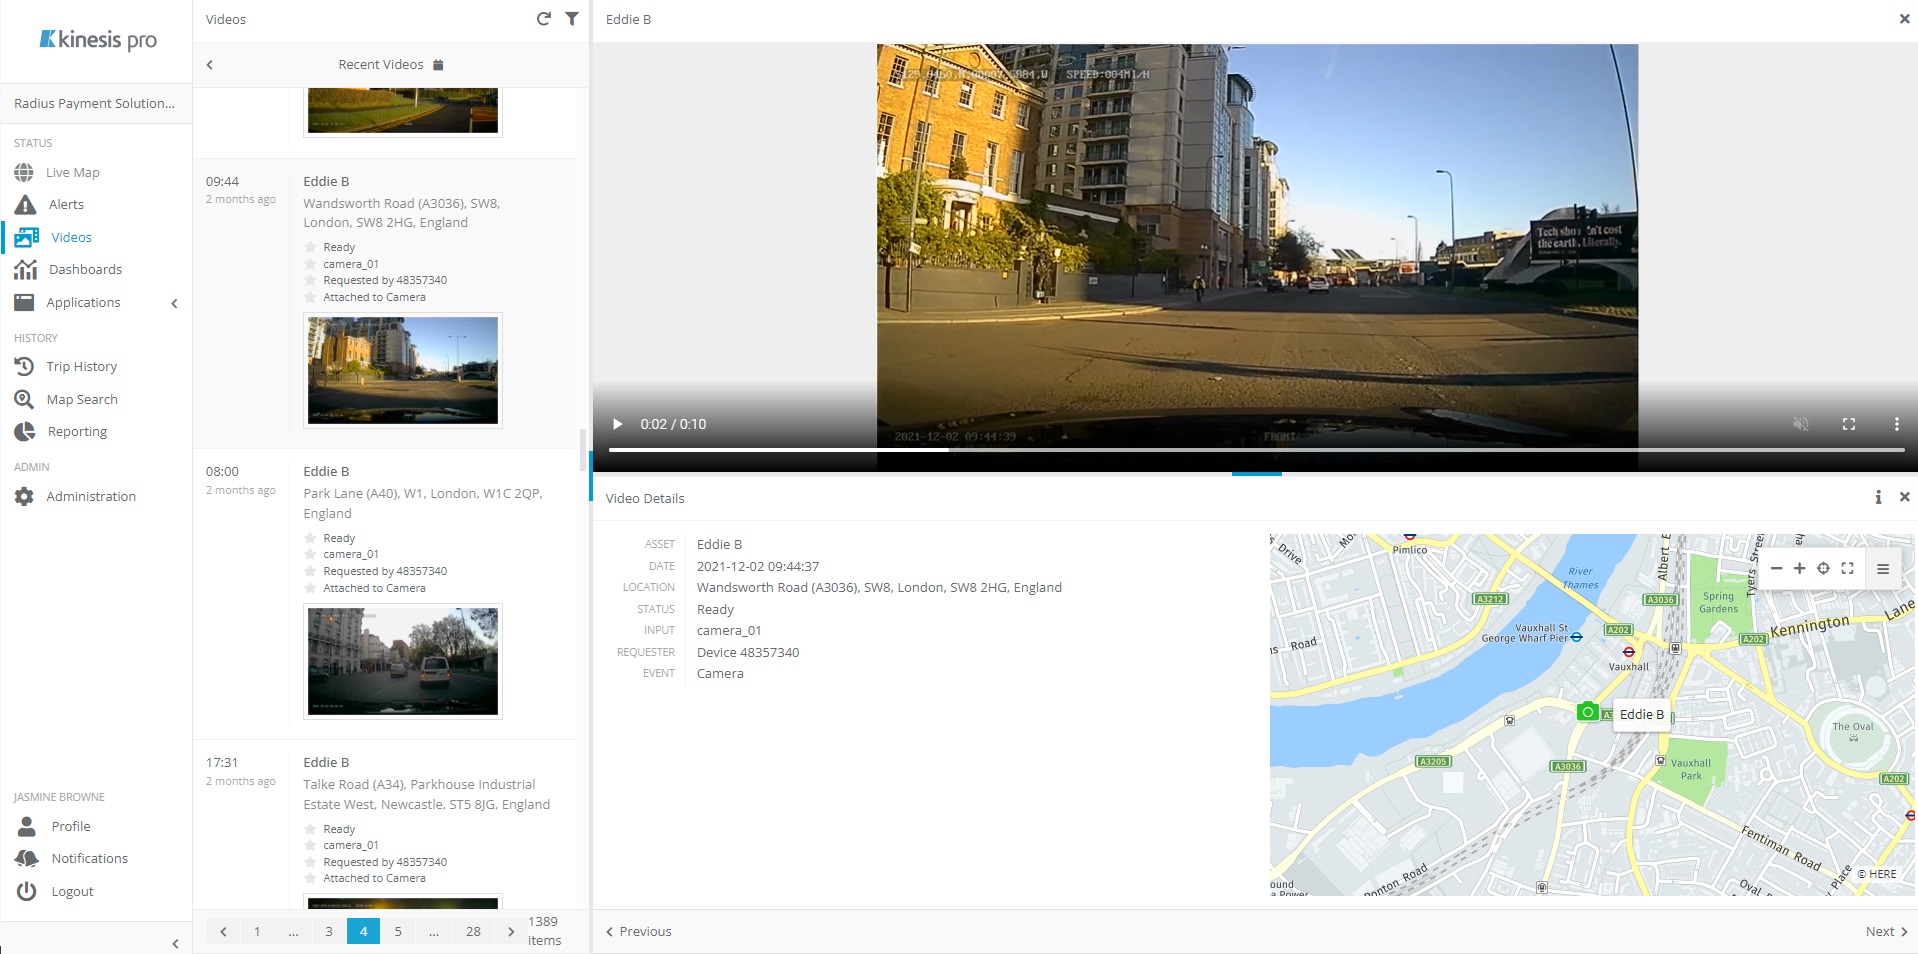The image size is (1918, 954).
Task: Select Wandsworth Road video address text
Action: pos(402,213)
